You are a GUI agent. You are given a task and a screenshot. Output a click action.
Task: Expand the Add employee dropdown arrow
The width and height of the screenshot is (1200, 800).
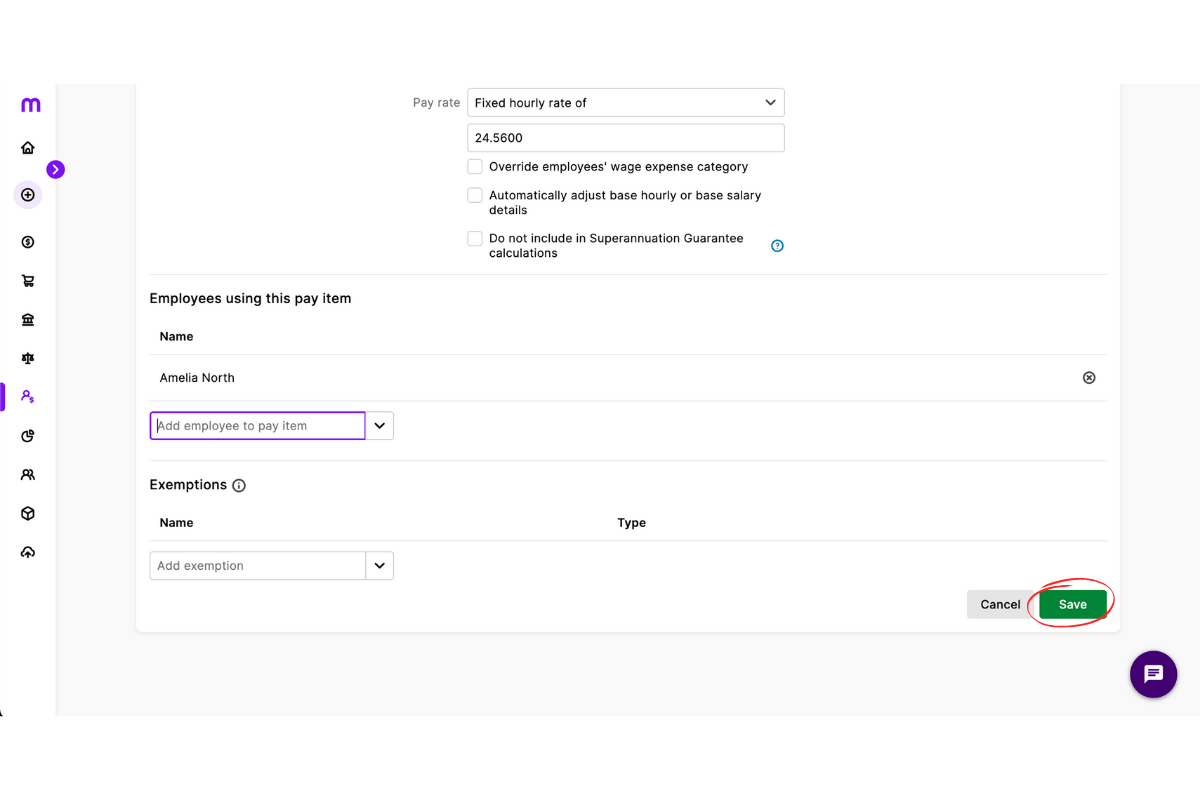point(380,426)
